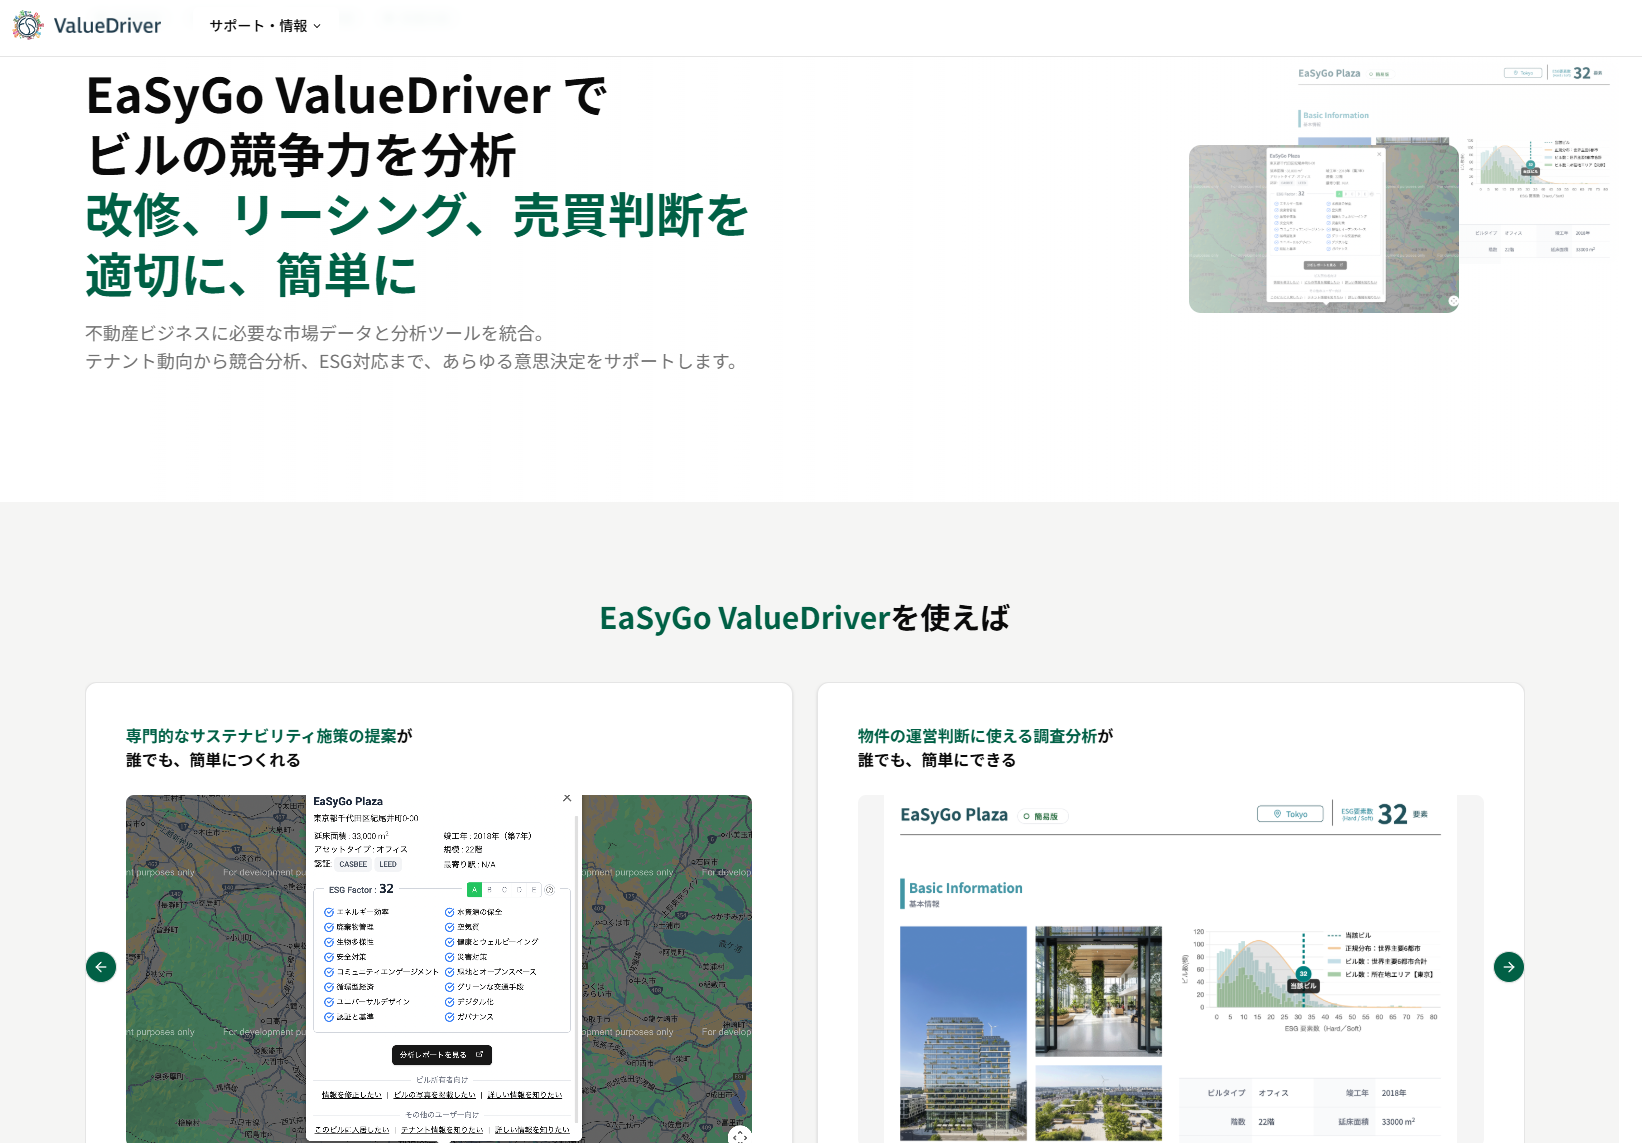The width and height of the screenshot is (1642, 1143).
Task: Click the ビル数：世界主要6都市合計 legend entry
Action: click(1377, 961)
